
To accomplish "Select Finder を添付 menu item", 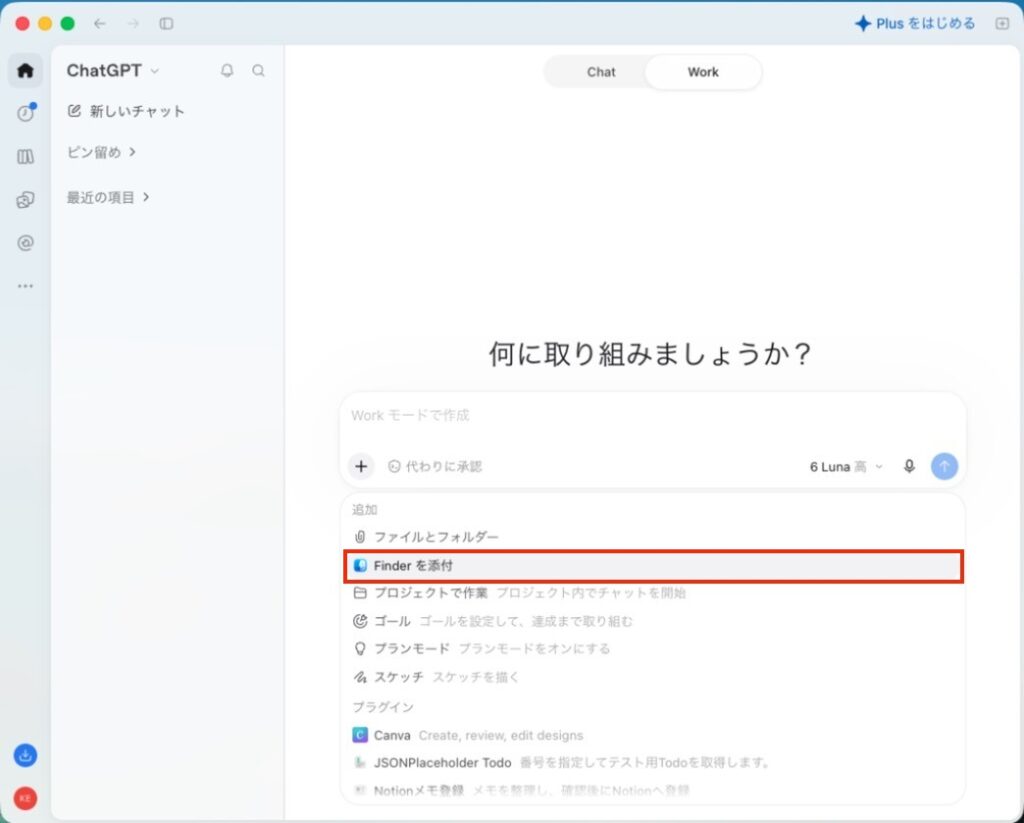I will tap(653, 566).
